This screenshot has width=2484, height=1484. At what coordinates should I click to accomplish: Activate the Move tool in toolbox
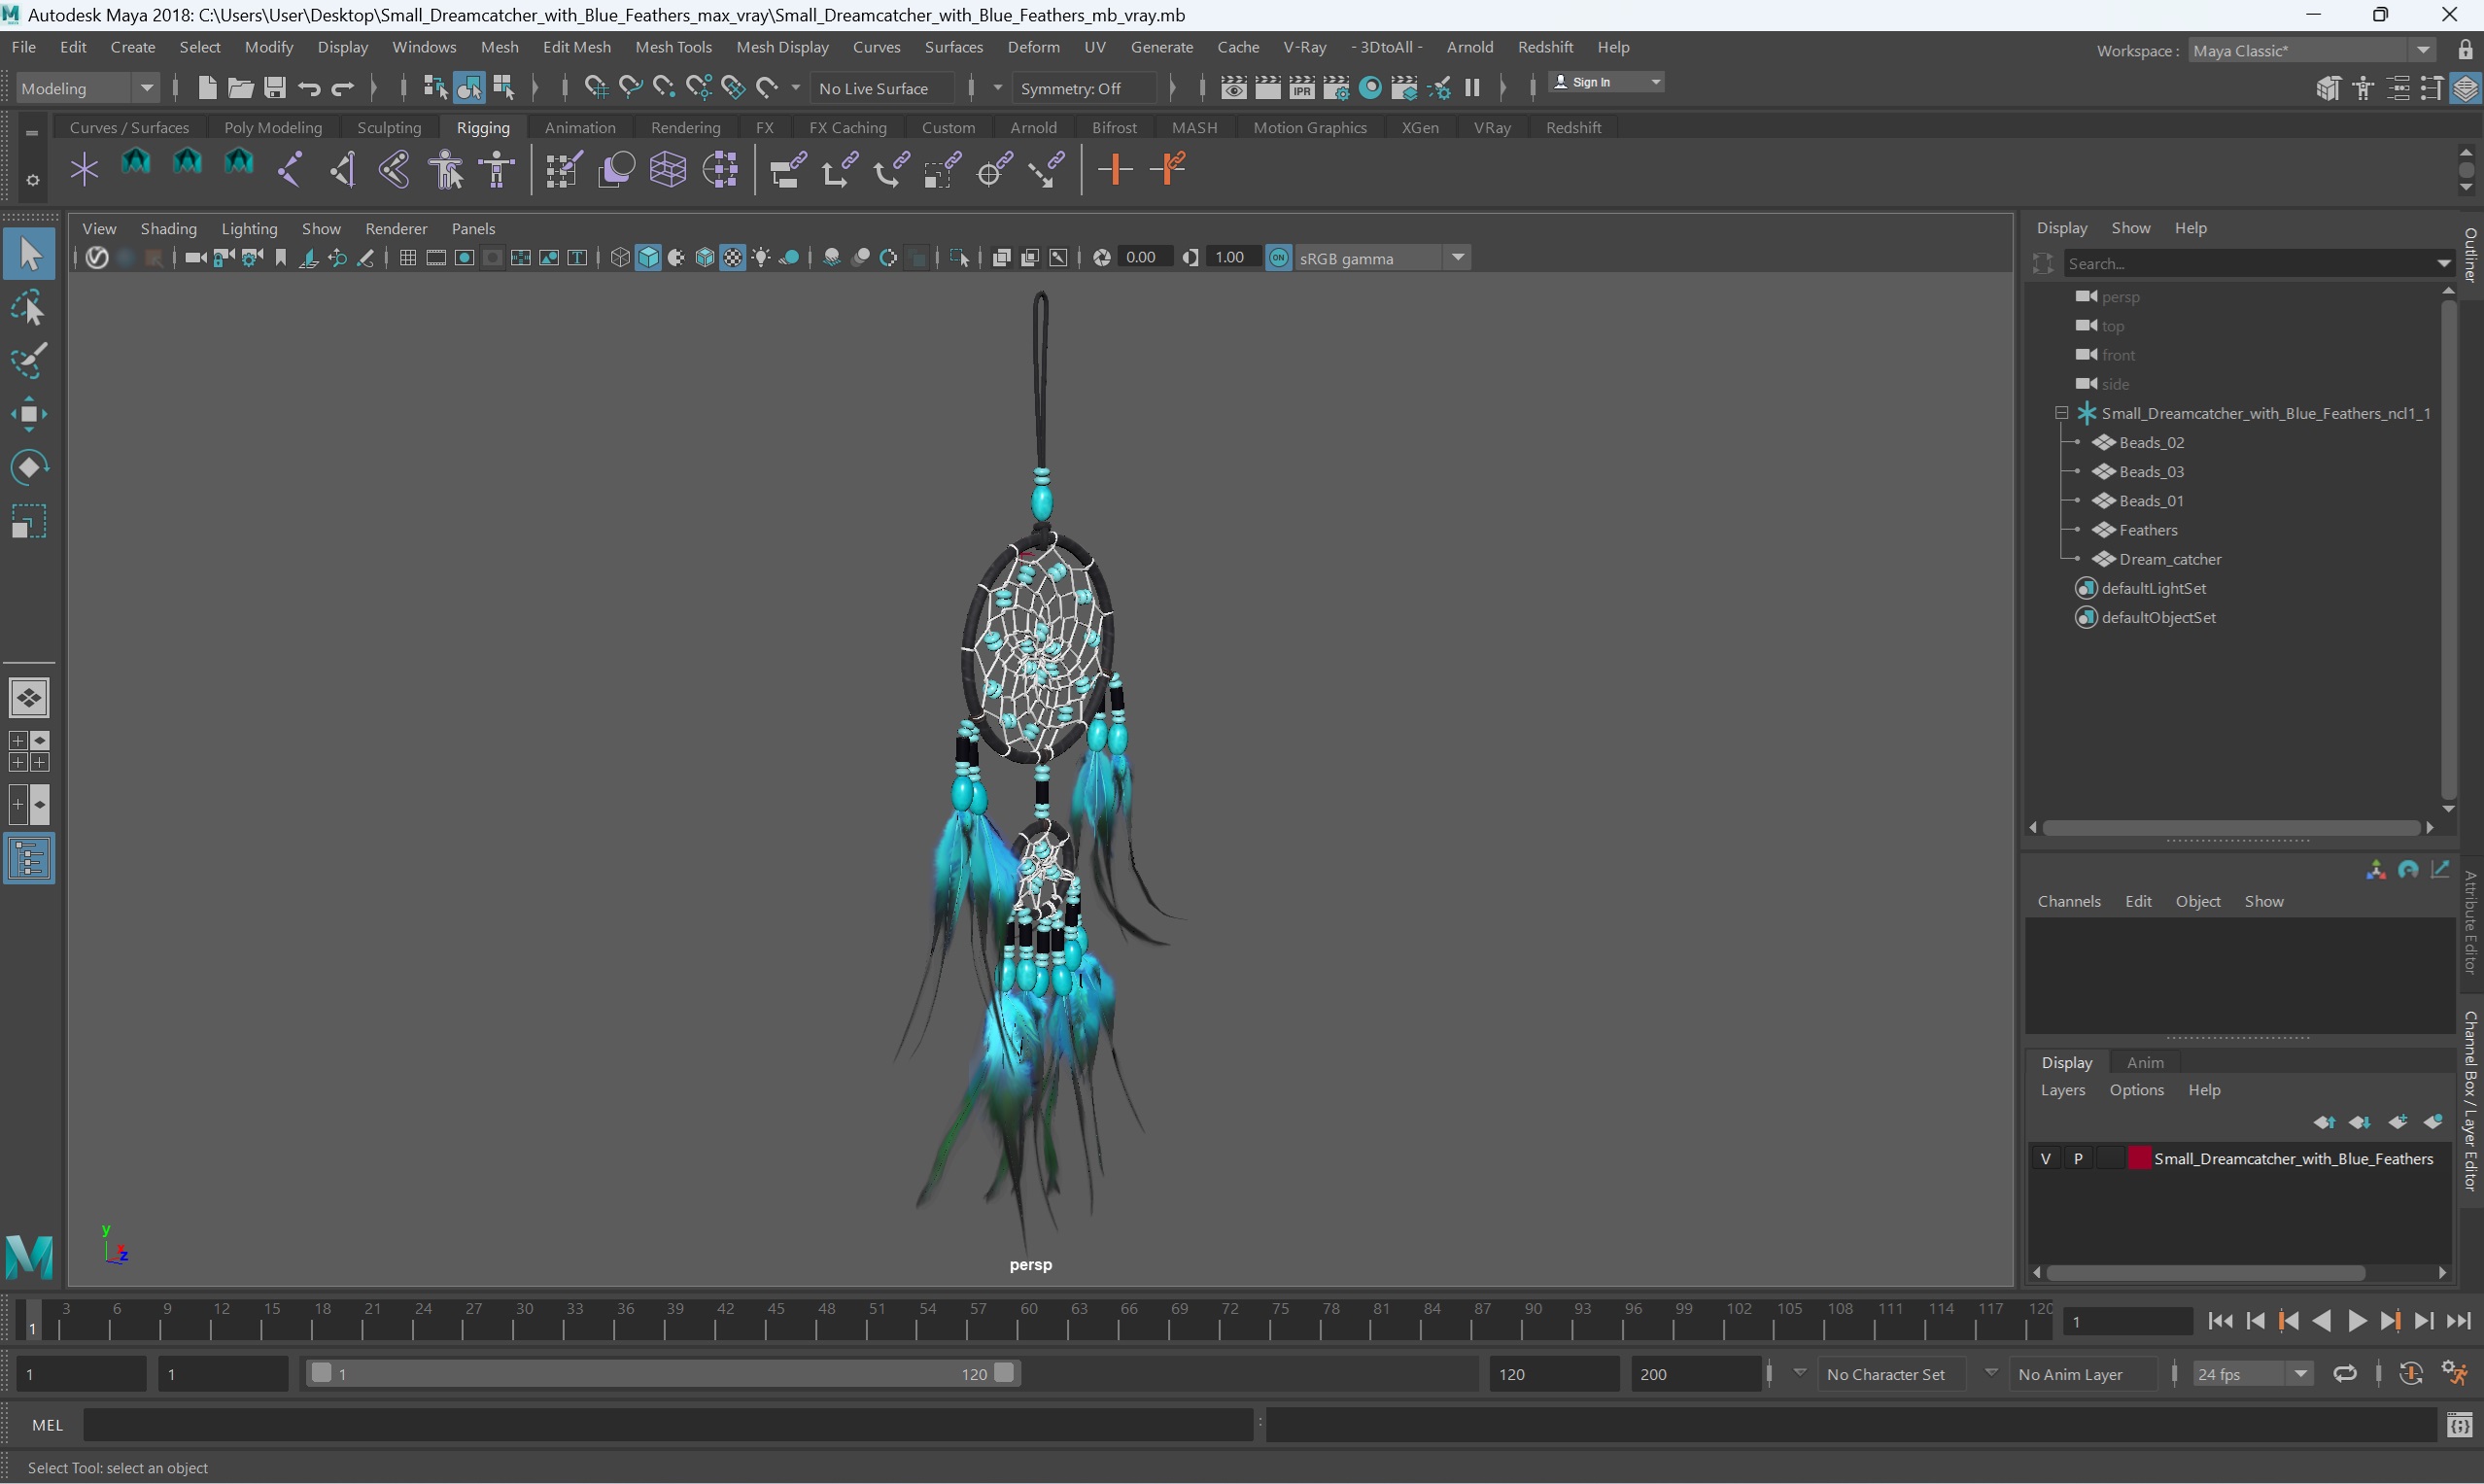[x=29, y=415]
